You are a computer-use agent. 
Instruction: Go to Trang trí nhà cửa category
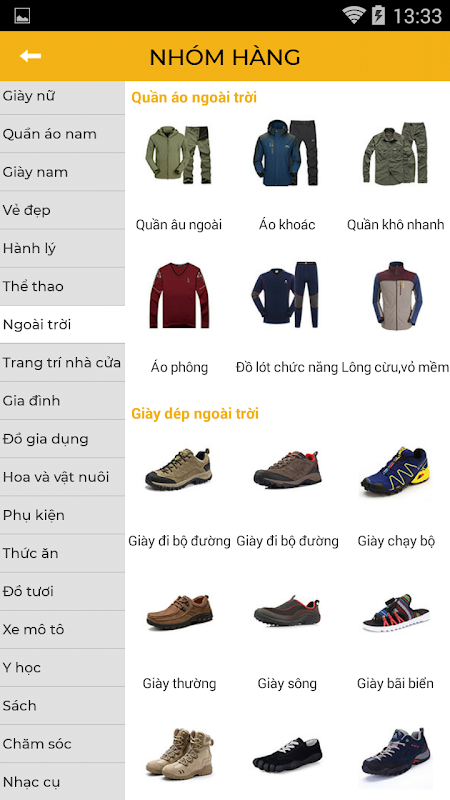coord(62,363)
